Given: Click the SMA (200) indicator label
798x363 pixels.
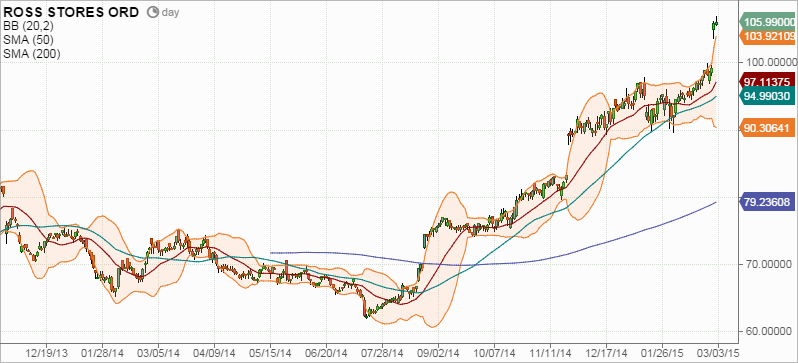Looking at the screenshot, I should [32, 53].
